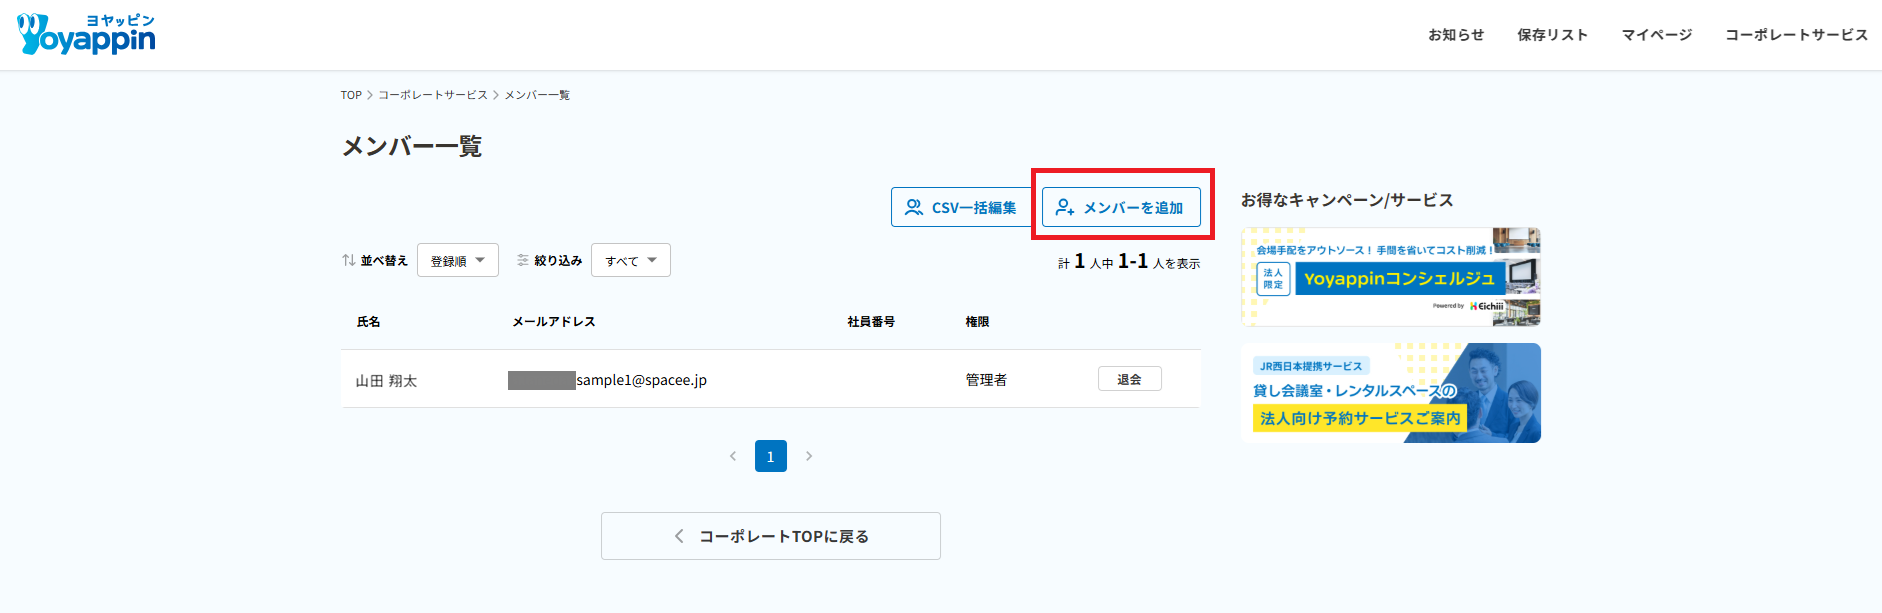Expand the すべて filter dropdown
This screenshot has width=1882, height=613.
[631, 260]
